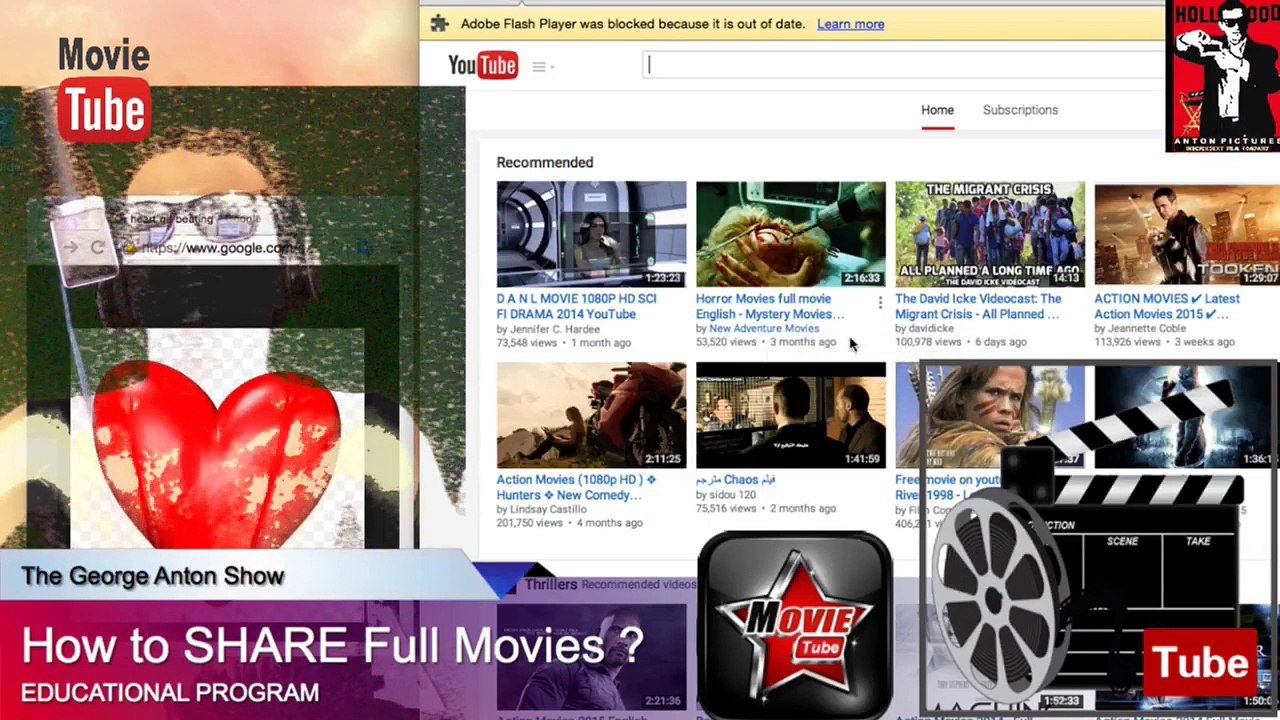The width and height of the screenshot is (1280, 720).
Task: Click the plugin puzzle-piece icon in the Flash warning bar
Action: coord(439,24)
